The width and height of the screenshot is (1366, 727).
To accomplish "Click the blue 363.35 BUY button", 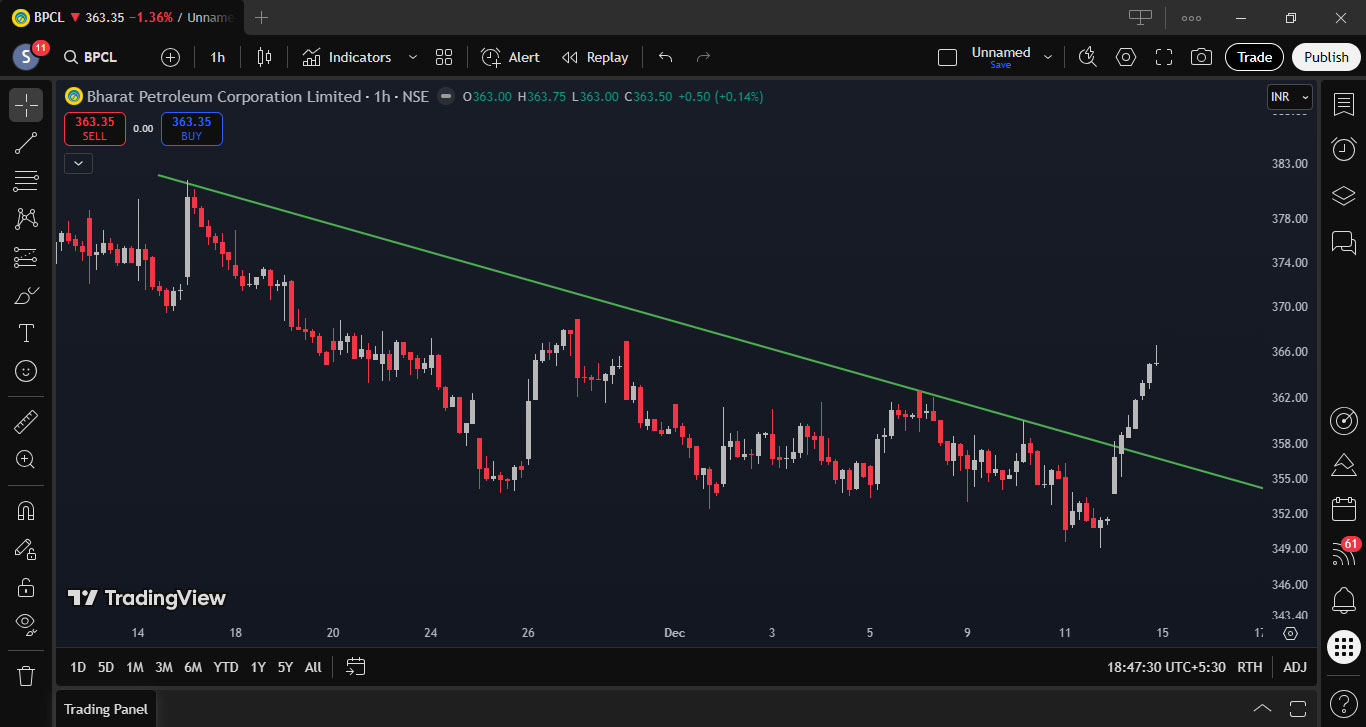I will click(x=191, y=128).
